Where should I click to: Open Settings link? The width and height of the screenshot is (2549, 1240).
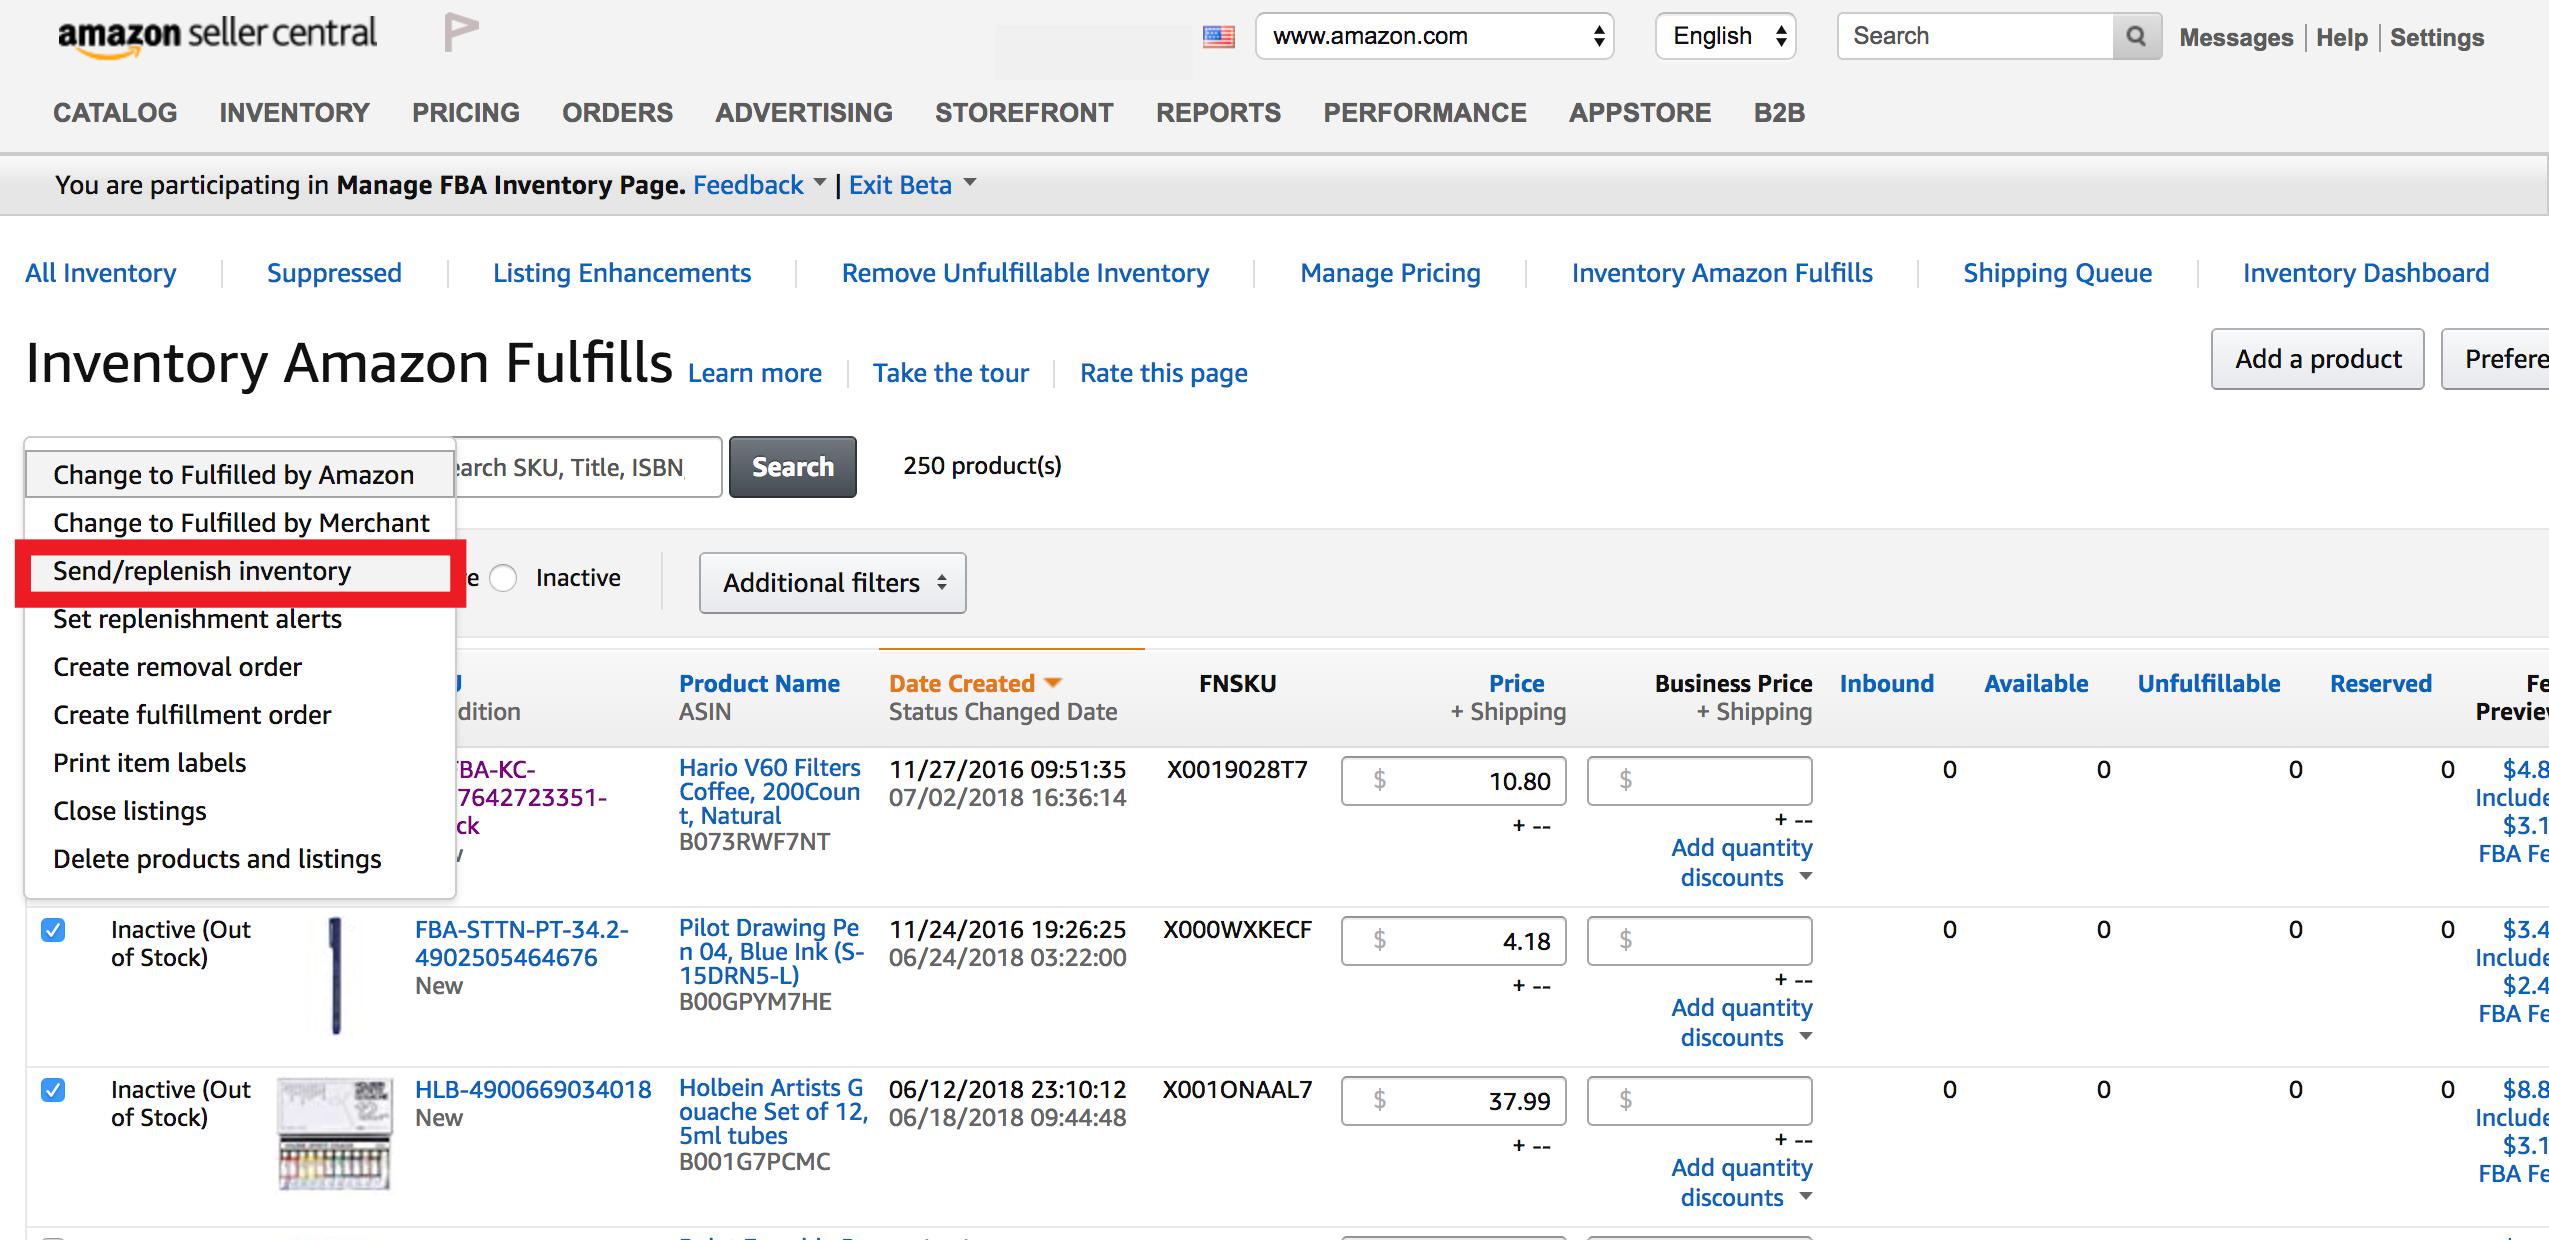pos(2436,38)
